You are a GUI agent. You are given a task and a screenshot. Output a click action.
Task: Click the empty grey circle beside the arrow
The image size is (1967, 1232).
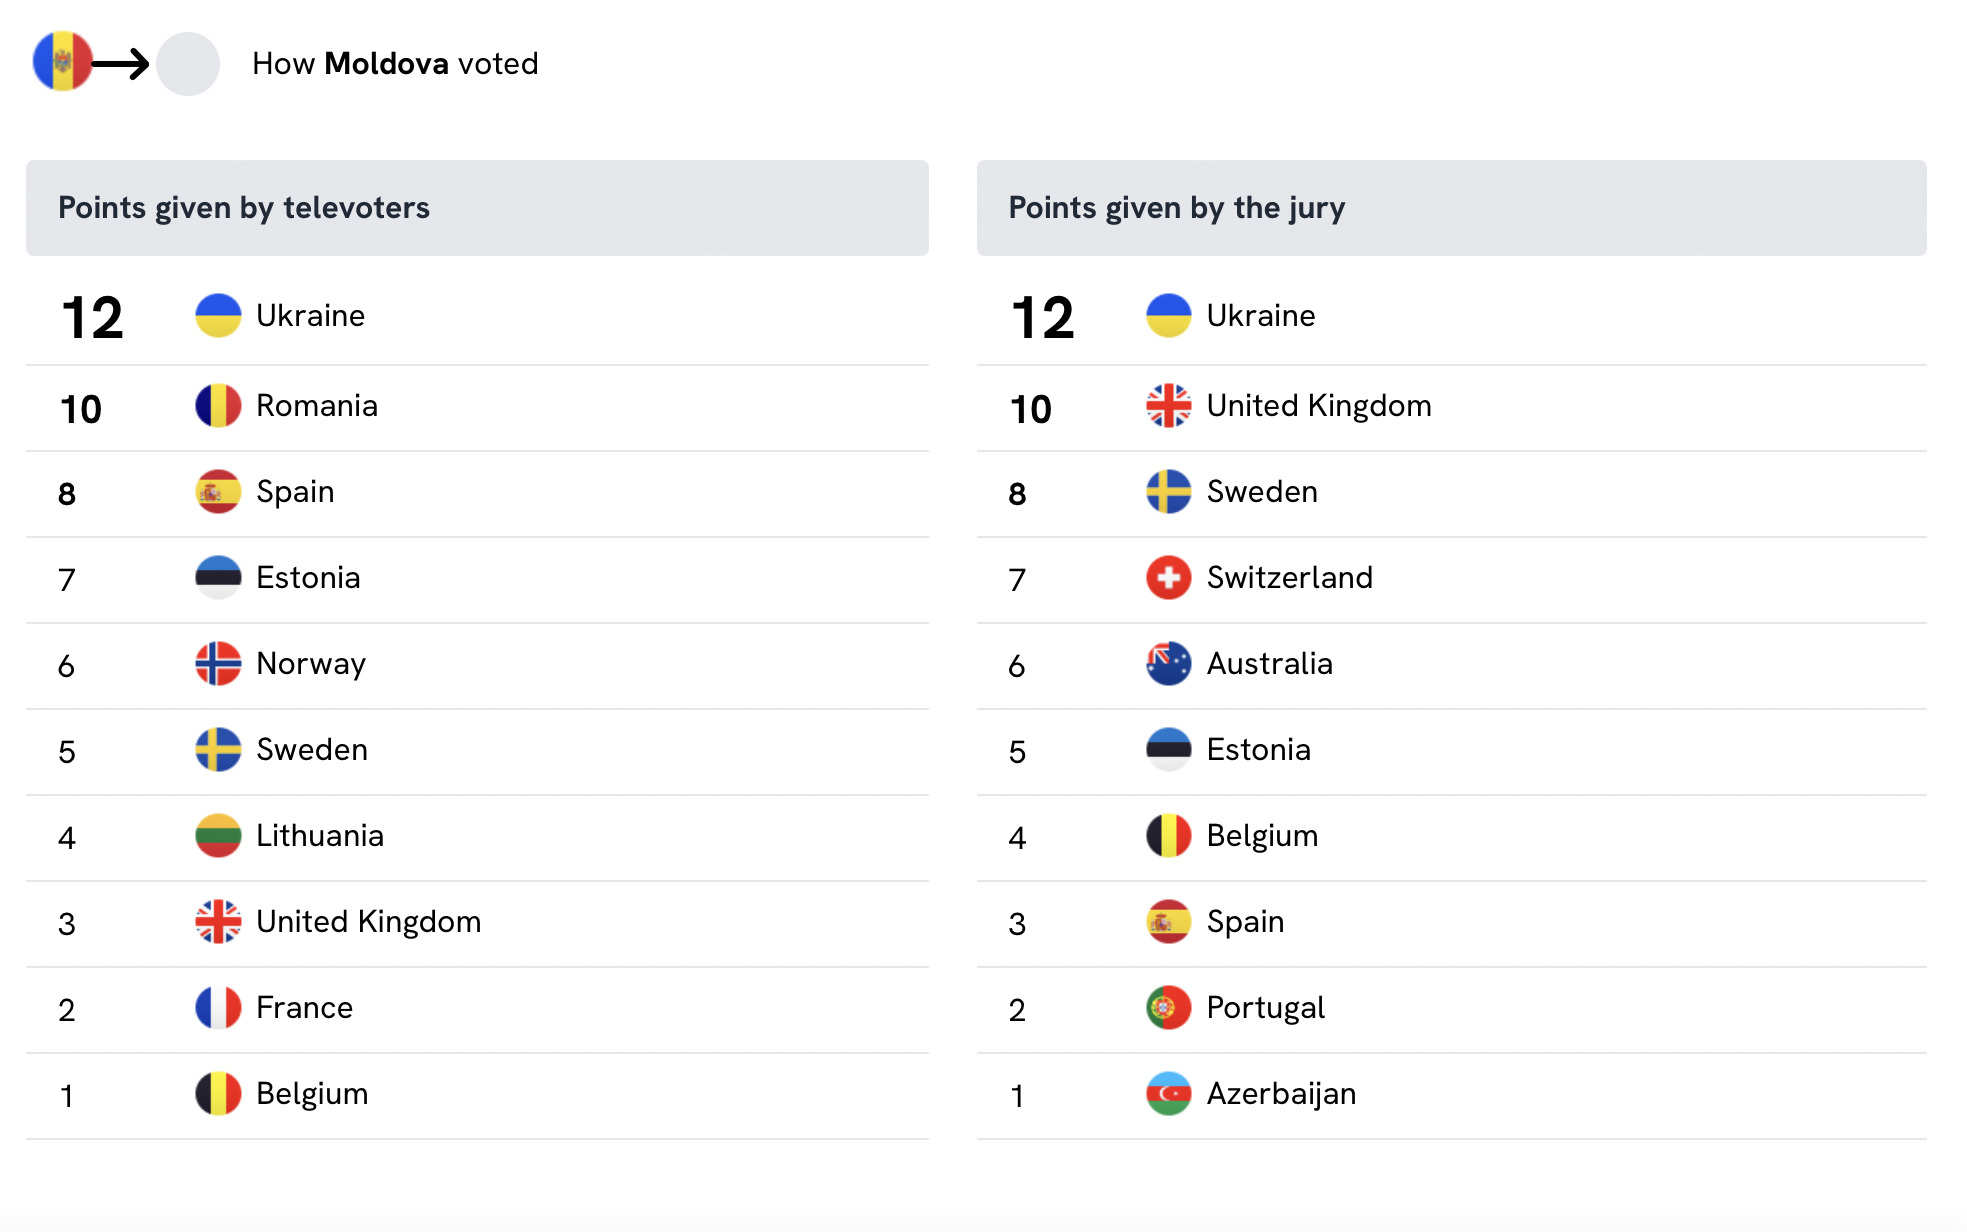(x=188, y=64)
